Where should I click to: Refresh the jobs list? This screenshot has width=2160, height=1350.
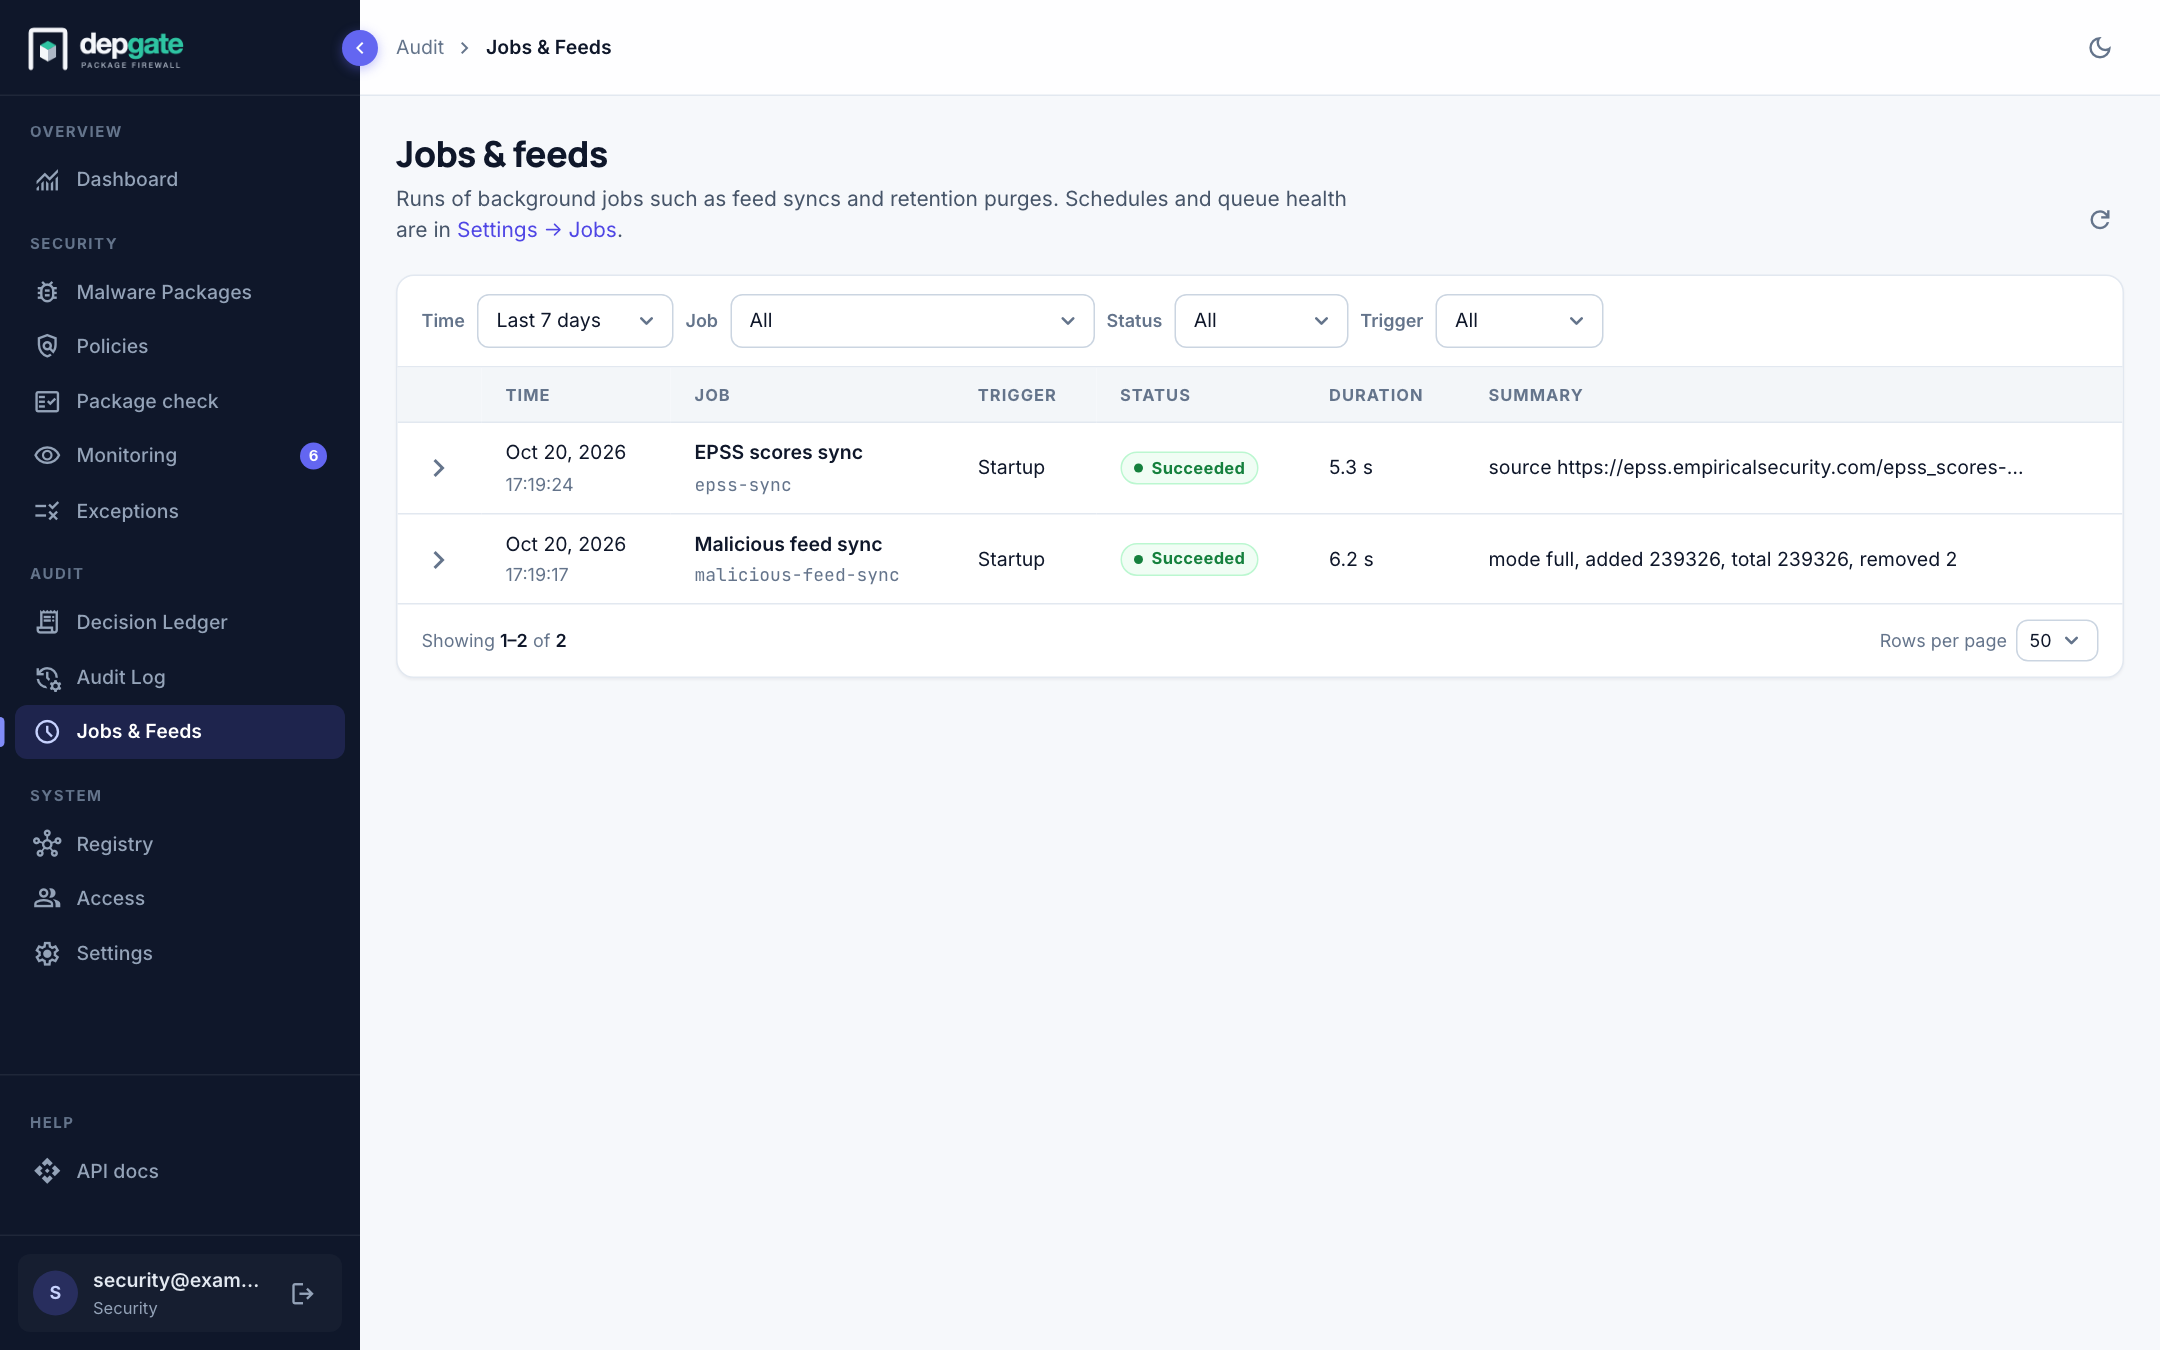click(x=2100, y=219)
